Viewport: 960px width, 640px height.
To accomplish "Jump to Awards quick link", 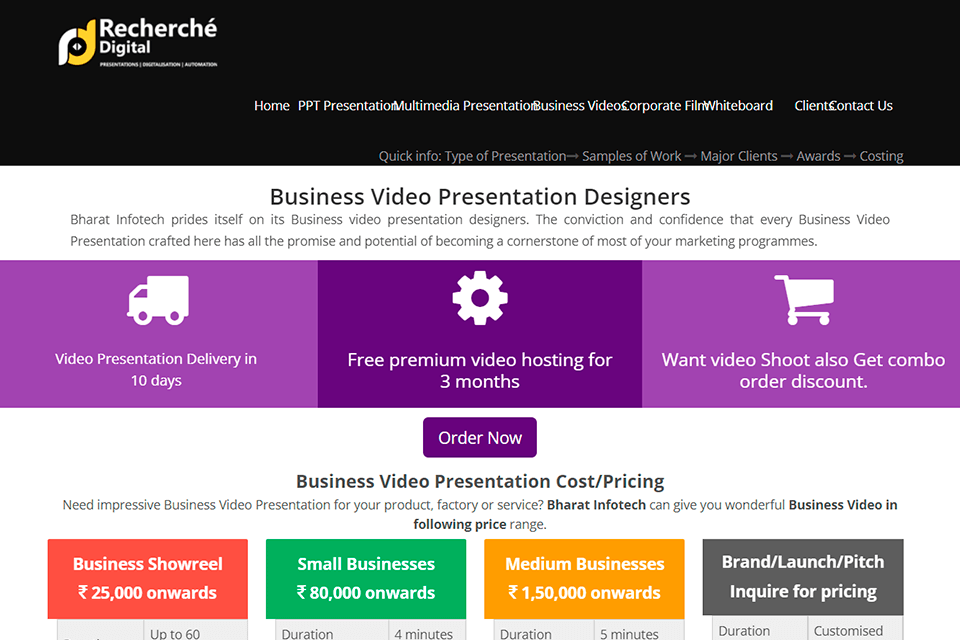I will (x=818, y=156).
